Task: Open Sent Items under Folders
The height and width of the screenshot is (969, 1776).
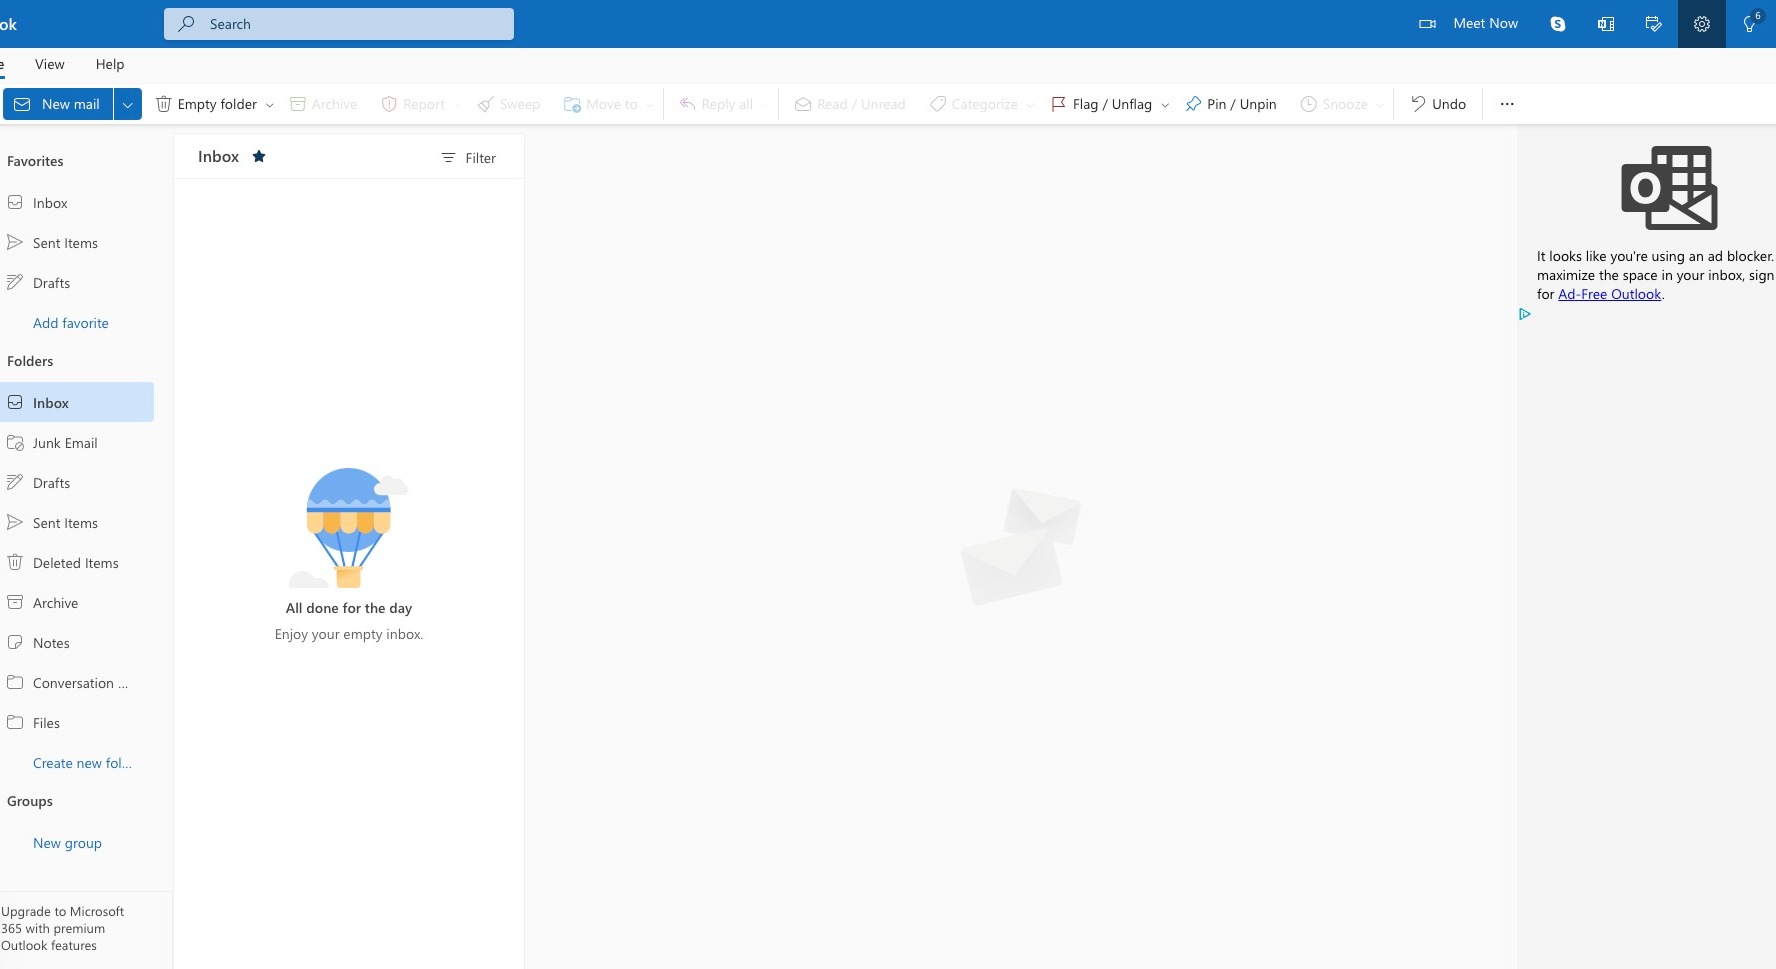Action: [x=77, y=523]
